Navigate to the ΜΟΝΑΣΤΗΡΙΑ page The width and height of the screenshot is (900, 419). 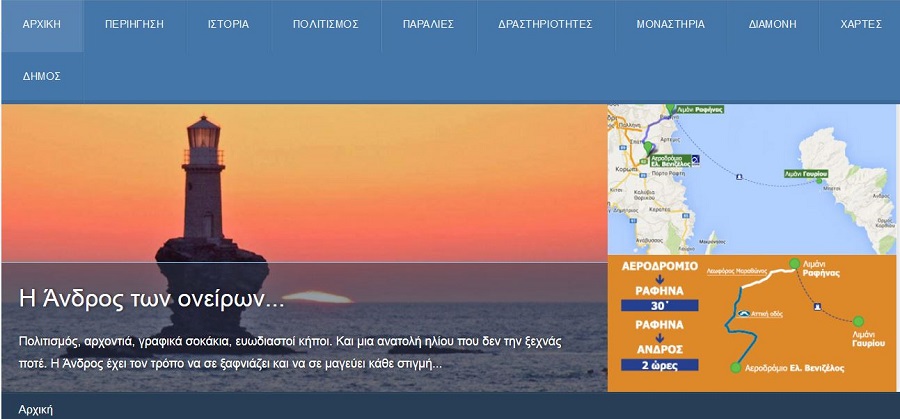pos(670,25)
